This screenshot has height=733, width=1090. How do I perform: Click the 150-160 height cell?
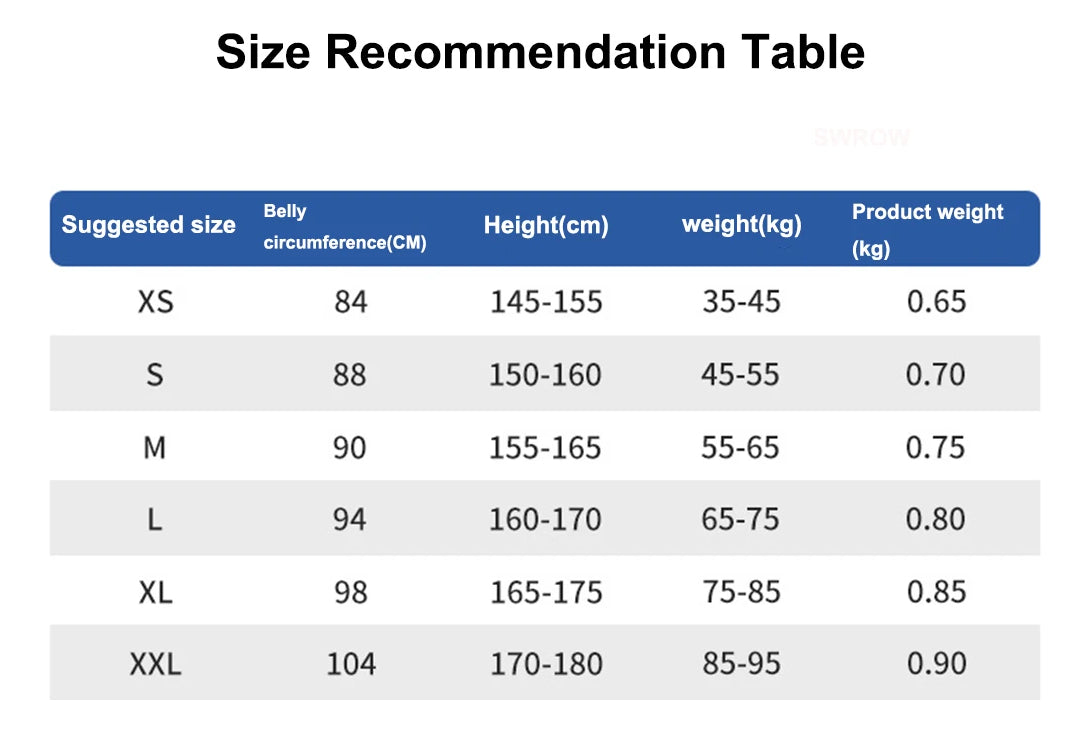click(x=545, y=374)
